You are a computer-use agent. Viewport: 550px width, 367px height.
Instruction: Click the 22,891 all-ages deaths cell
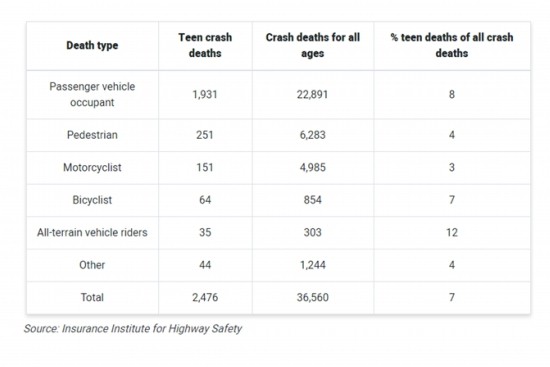click(313, 94)
